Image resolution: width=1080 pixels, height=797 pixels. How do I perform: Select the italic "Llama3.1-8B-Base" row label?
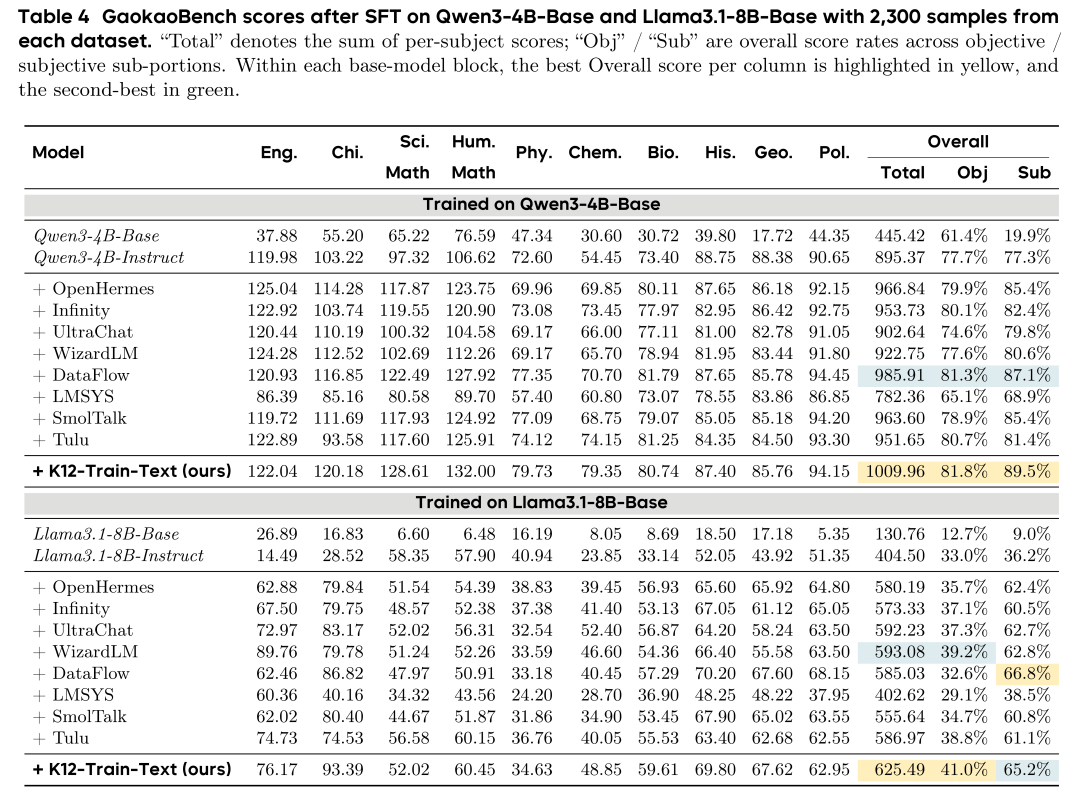pyautogui.click(x=106, y=534)
